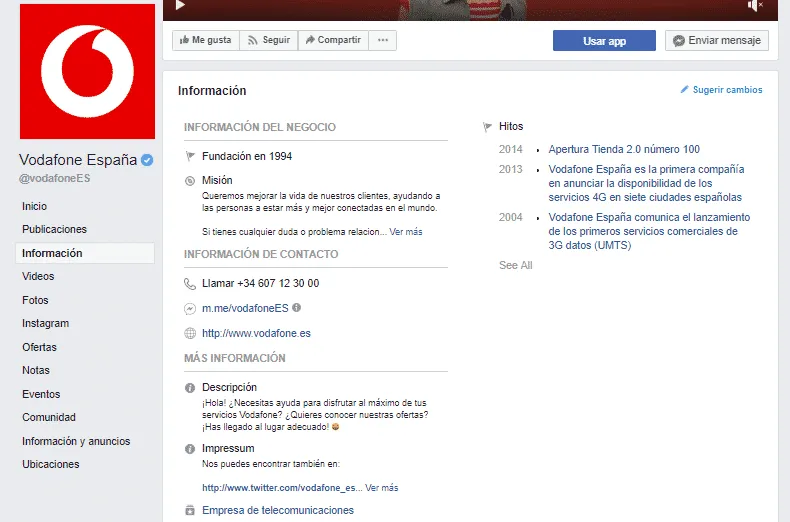Click the category icon beside Empresa de telecomunicaciones
This screenshot has width=790, height=522.
[x=190, y=510]
